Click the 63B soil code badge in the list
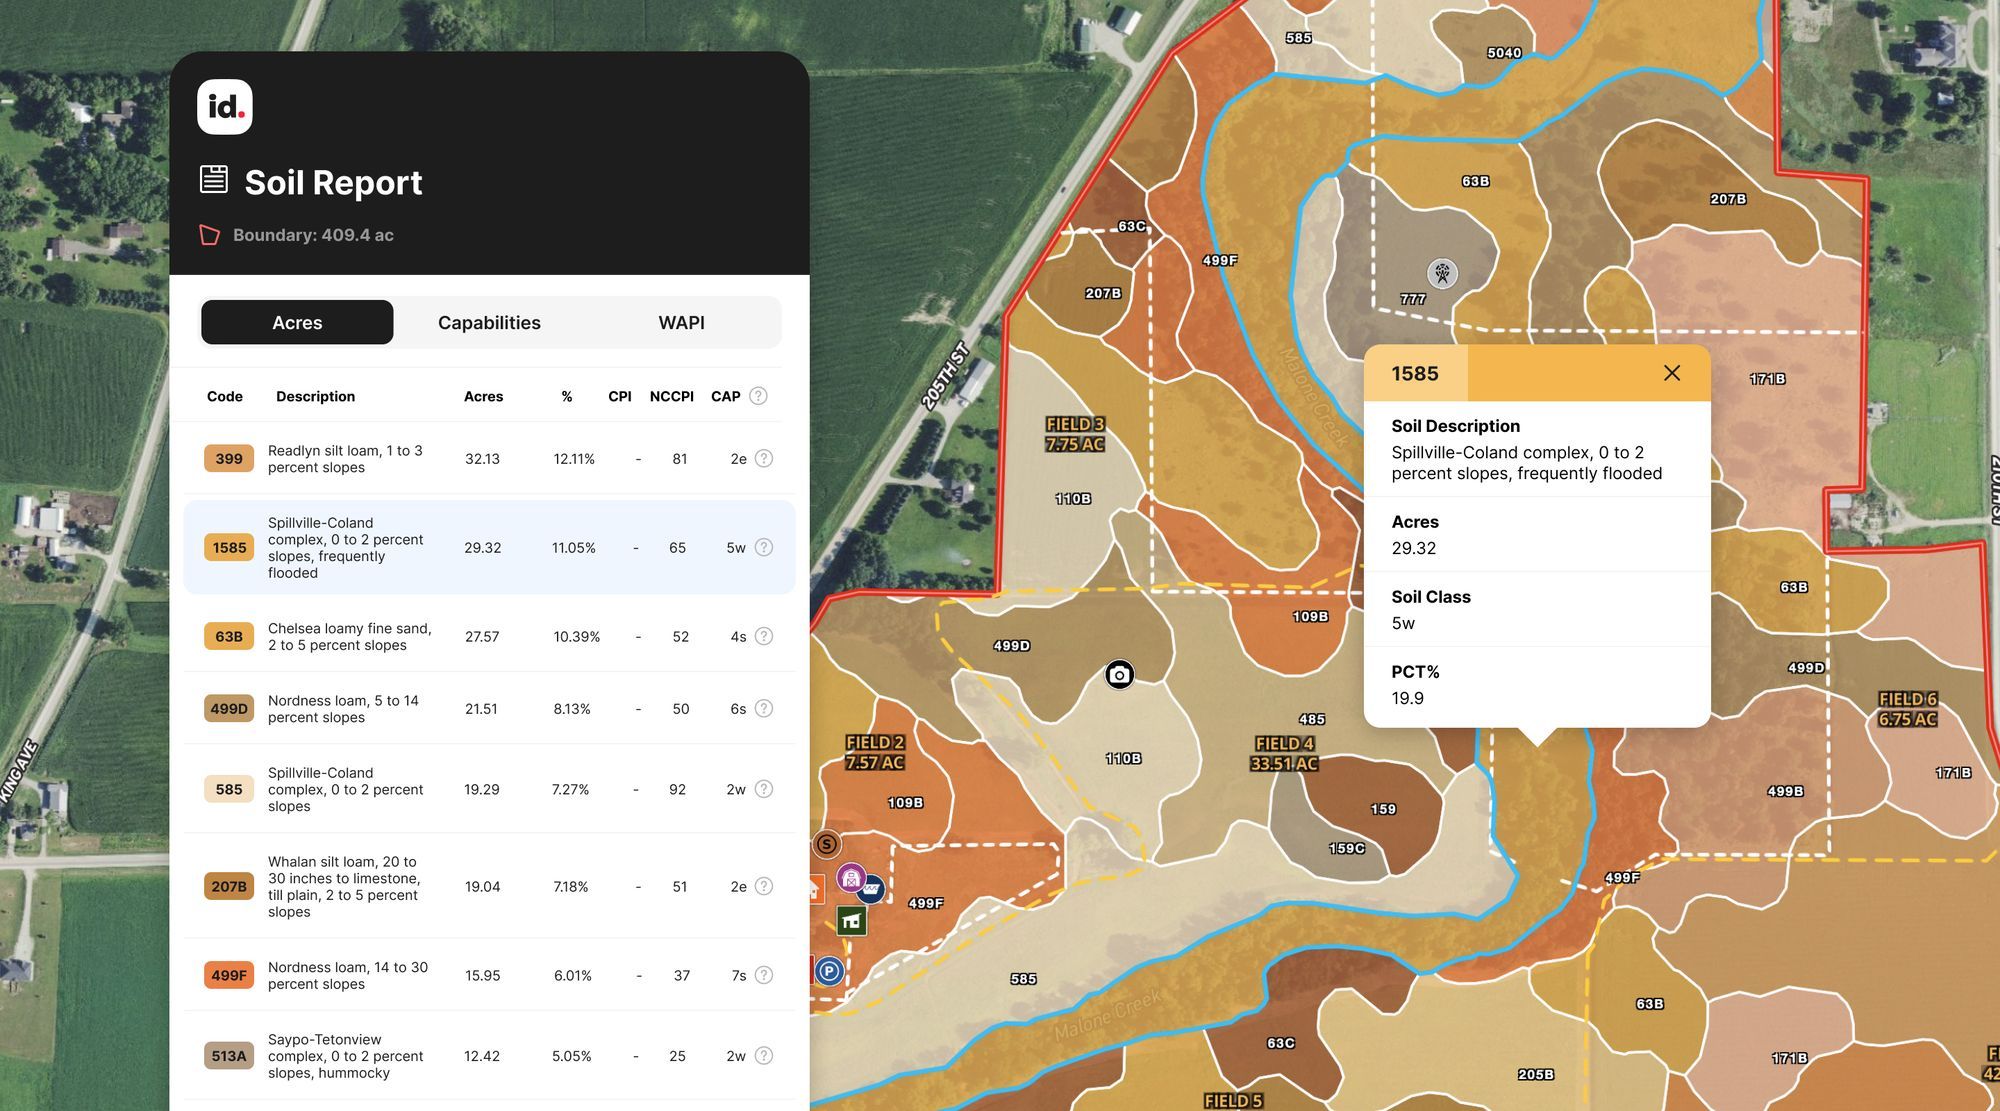 tap(229, 636)
